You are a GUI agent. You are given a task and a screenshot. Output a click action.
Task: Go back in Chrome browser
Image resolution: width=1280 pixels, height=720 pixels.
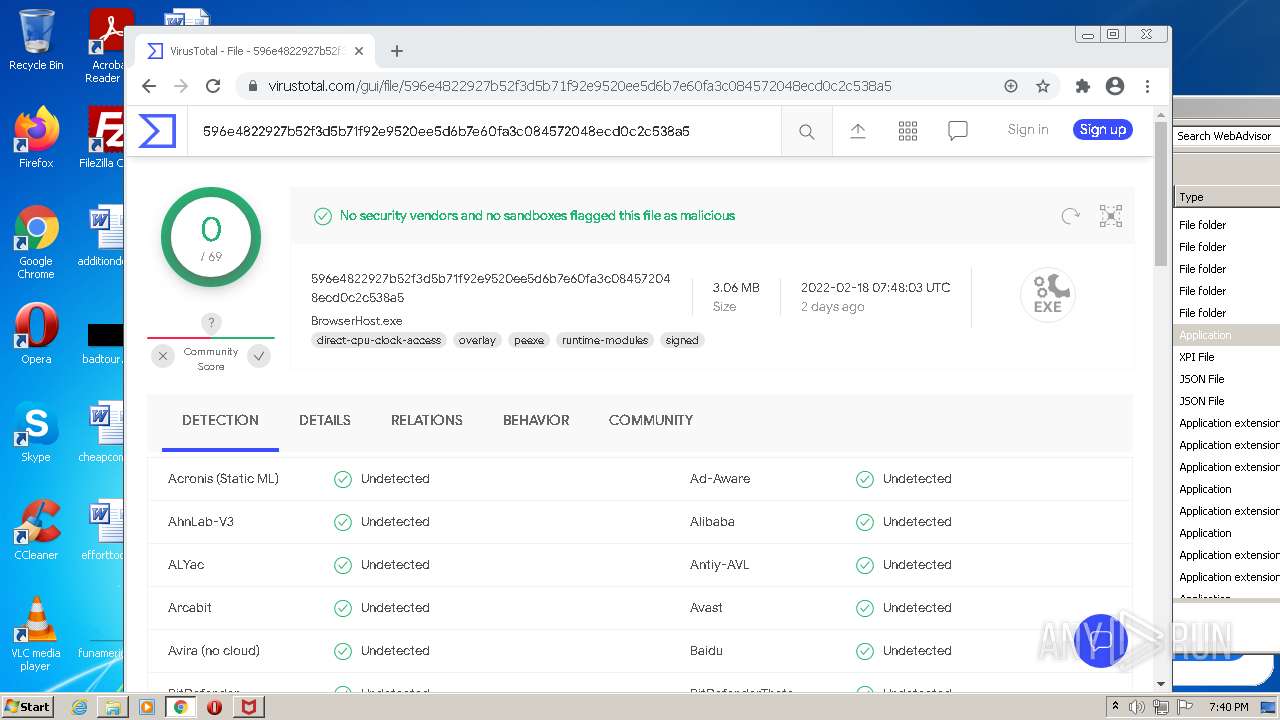[x=149, y=86]
